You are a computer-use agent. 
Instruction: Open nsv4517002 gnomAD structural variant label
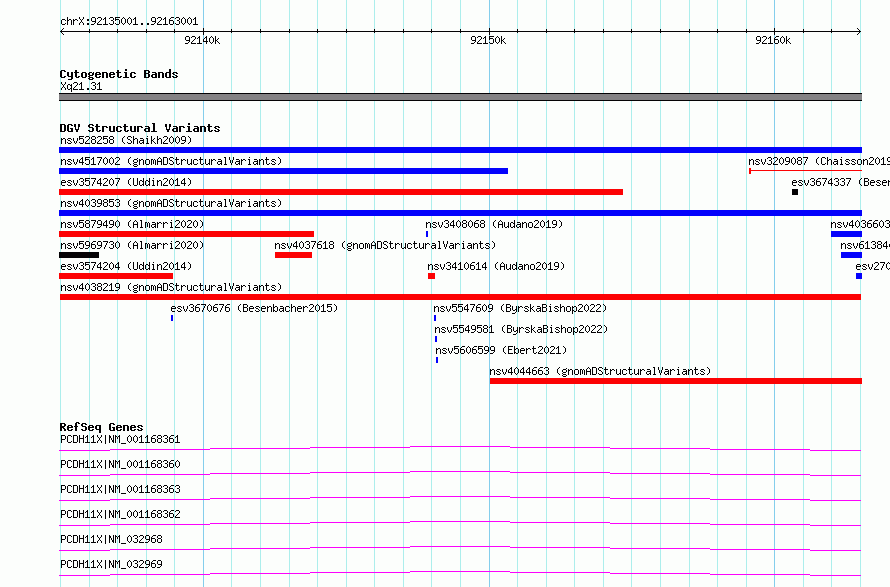[x=171, y=161]
